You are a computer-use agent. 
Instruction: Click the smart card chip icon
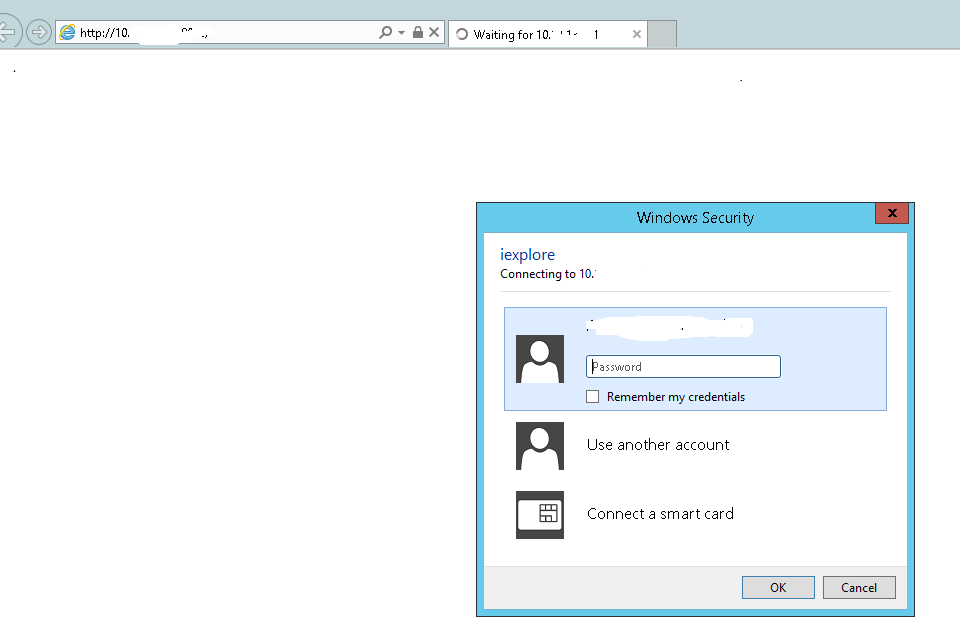tap(539, 515)
